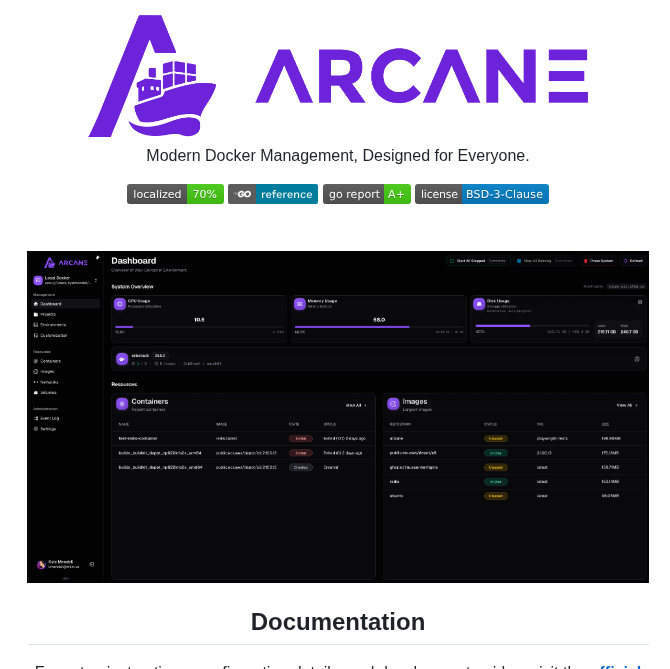The height and width of the screenshot is (669, 670).
Task: Click the Exited badge for test-redis-container
Action: [x=301, y=438]
